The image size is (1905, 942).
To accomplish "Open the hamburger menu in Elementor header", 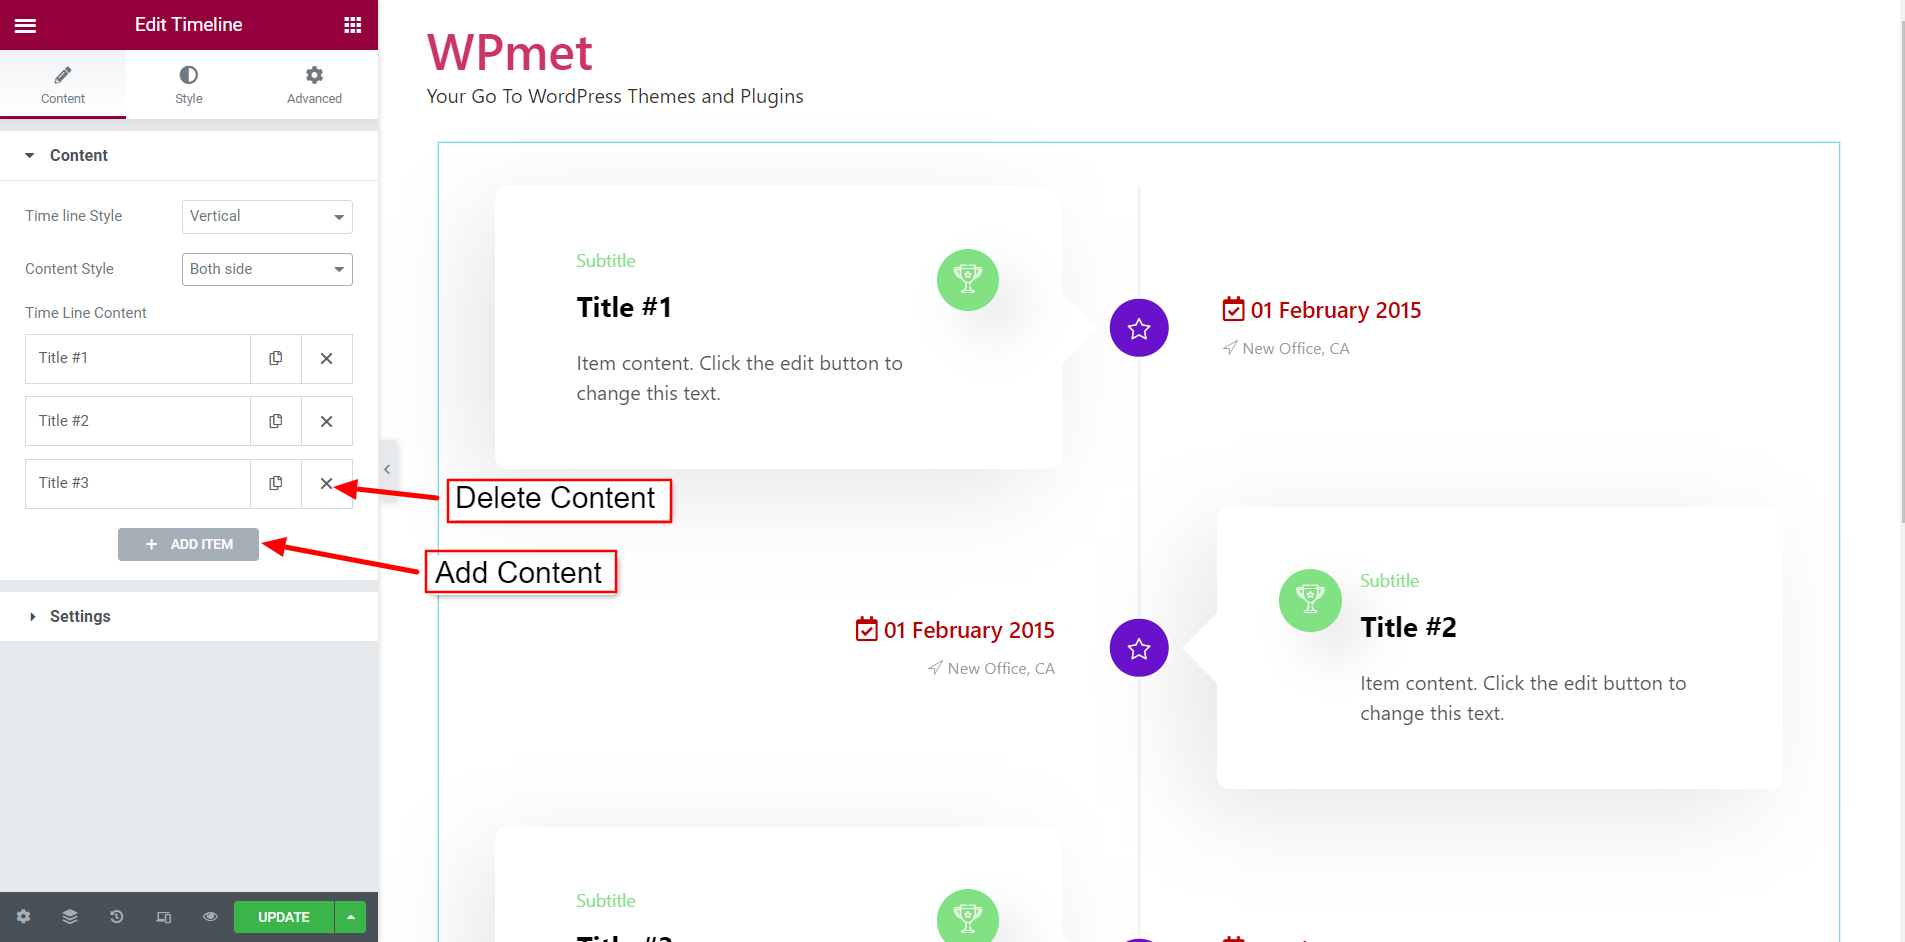I will (x=25, y=25).
